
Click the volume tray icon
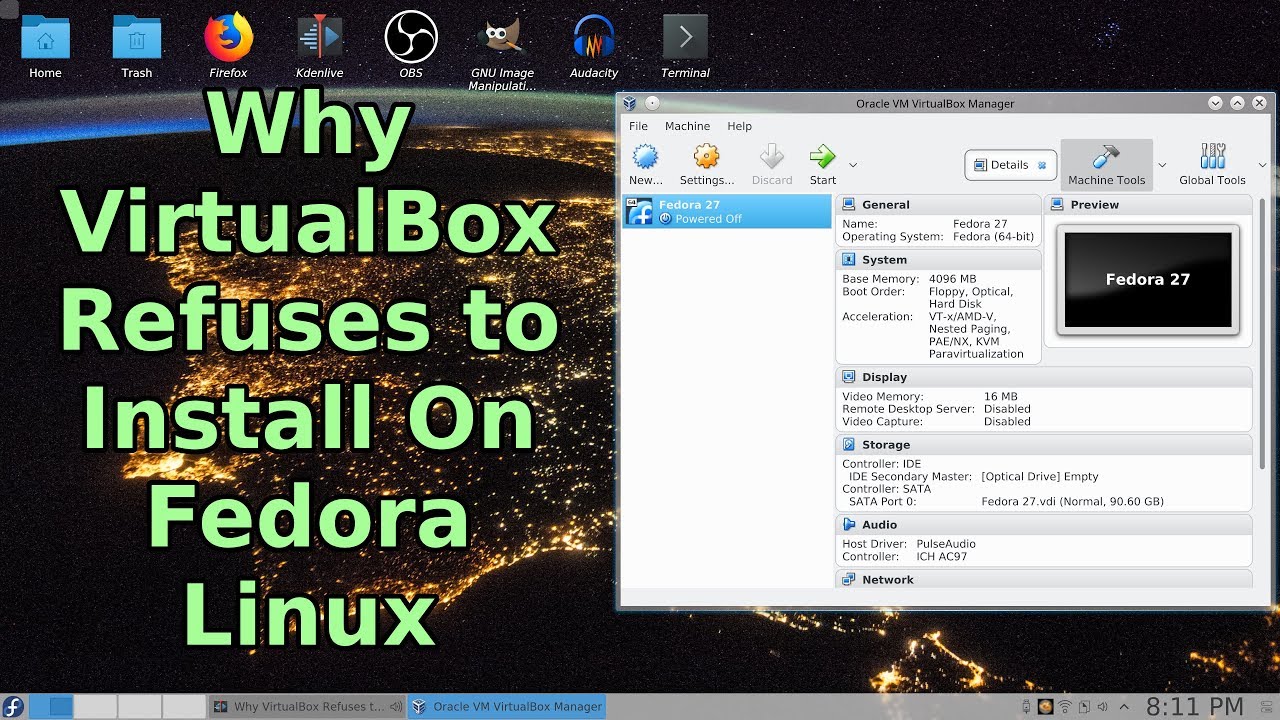pos(1101,707)
